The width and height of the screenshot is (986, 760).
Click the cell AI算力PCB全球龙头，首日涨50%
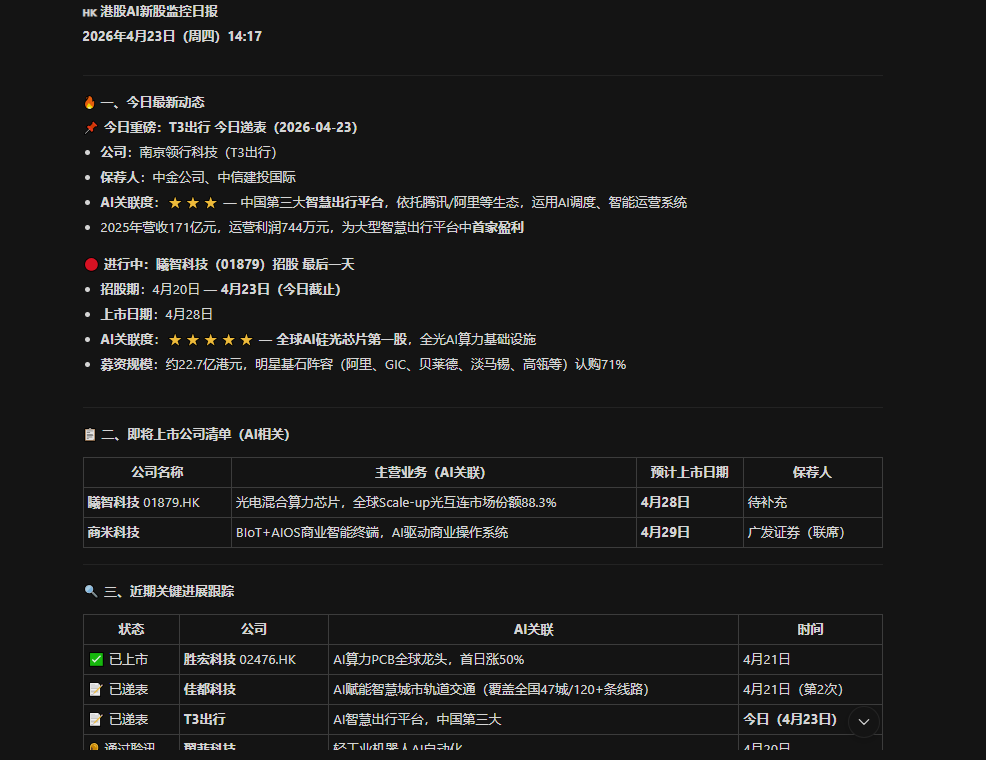(533, 660)
